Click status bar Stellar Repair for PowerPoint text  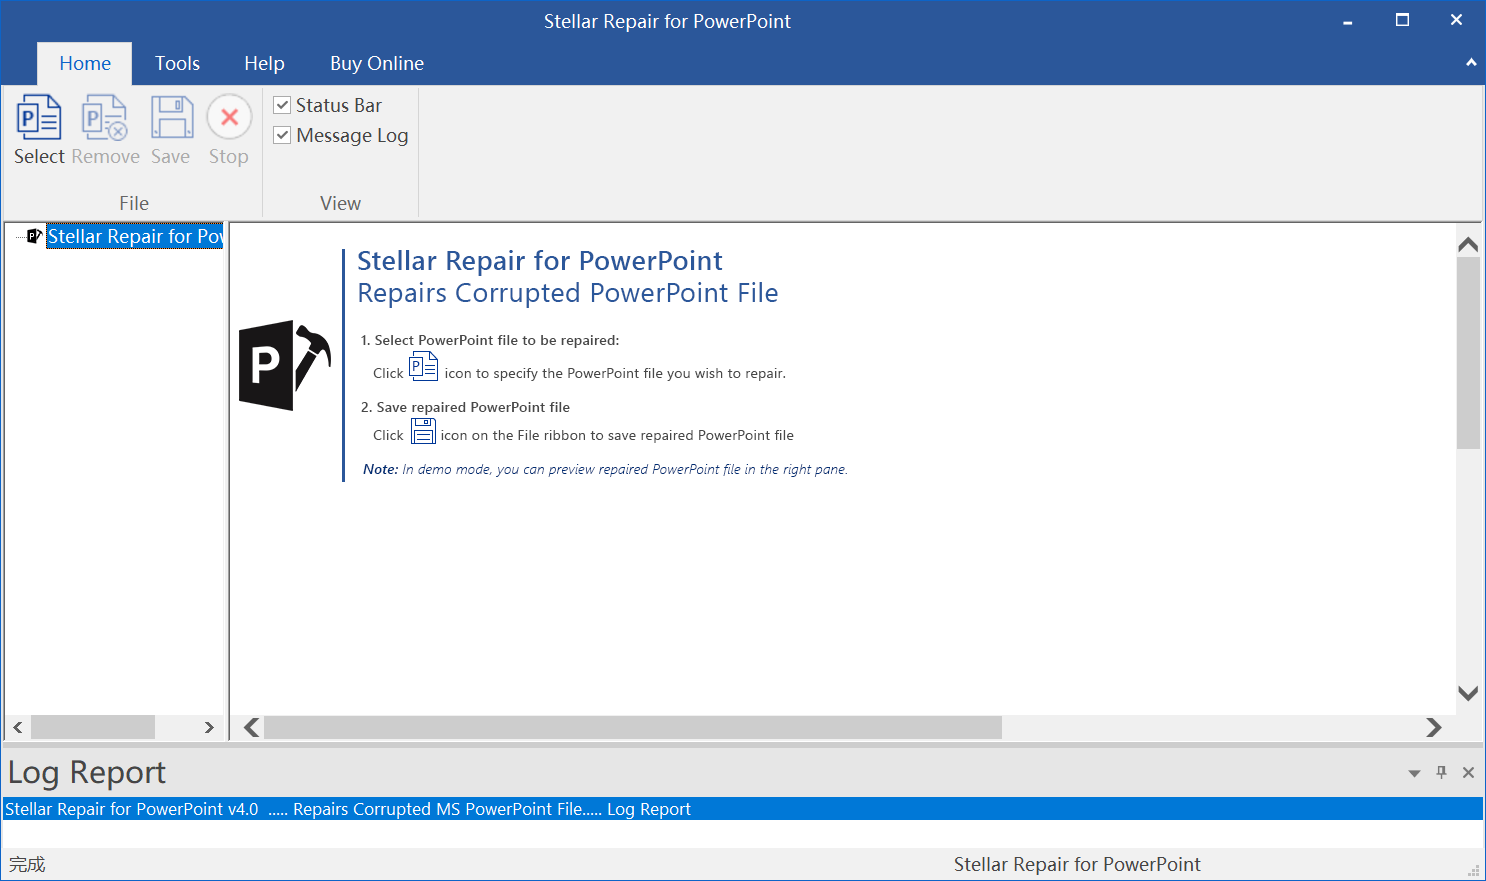coord(1077,864)
